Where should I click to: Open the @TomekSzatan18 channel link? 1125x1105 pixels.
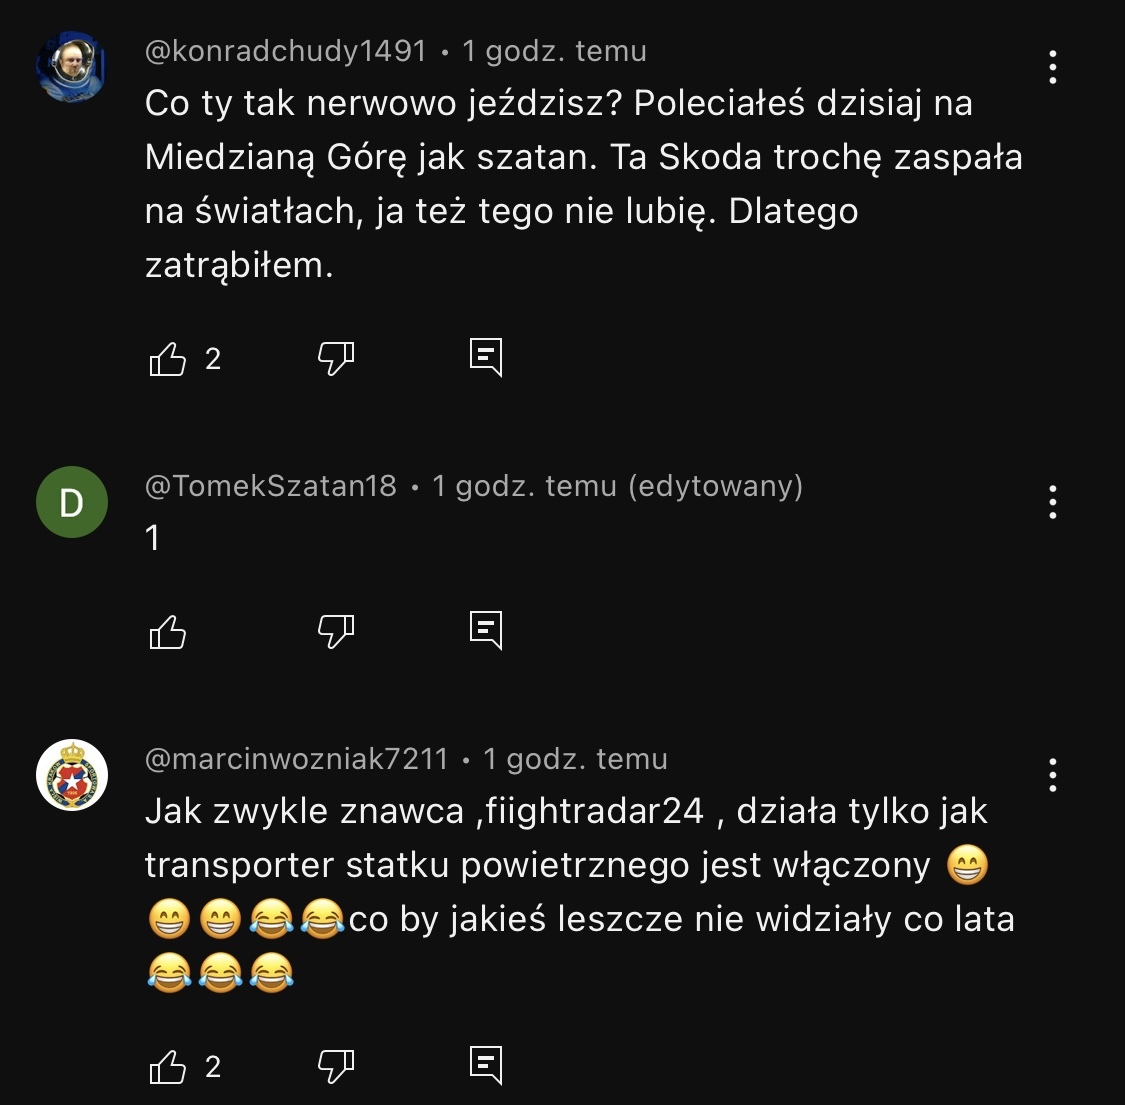pos(271,486)
